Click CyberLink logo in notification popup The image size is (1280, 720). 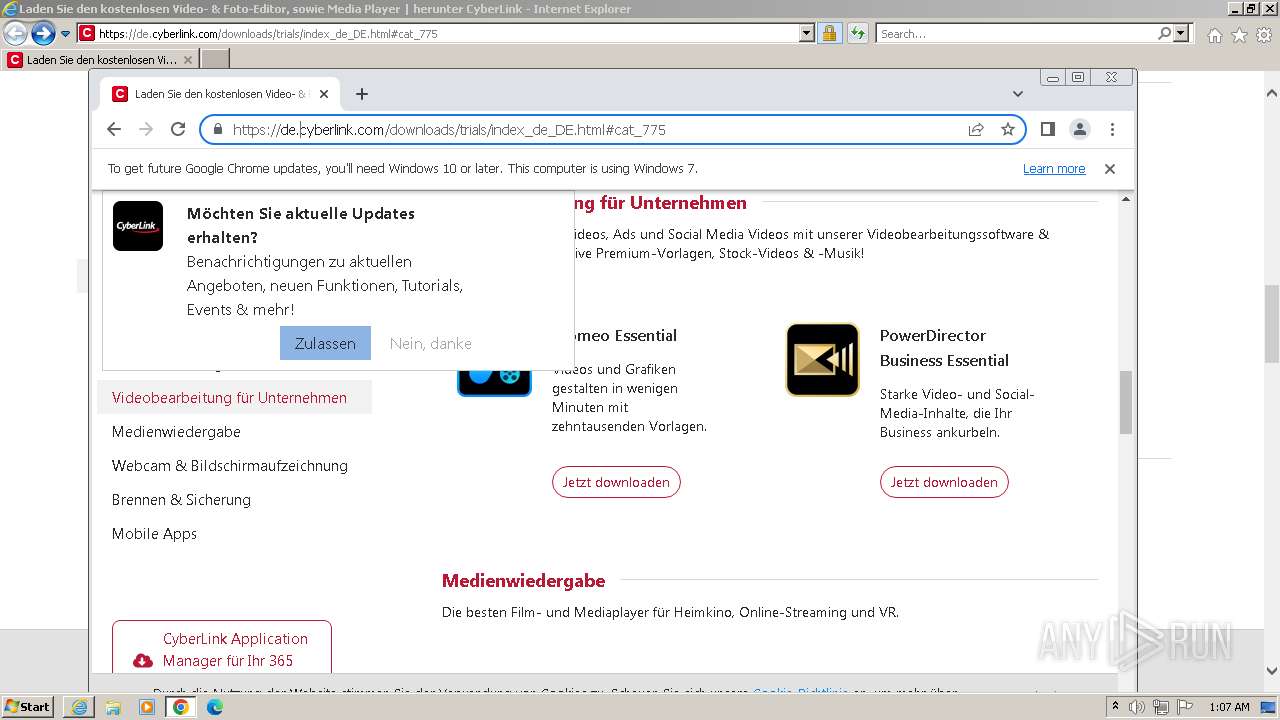tap(138, 226)
